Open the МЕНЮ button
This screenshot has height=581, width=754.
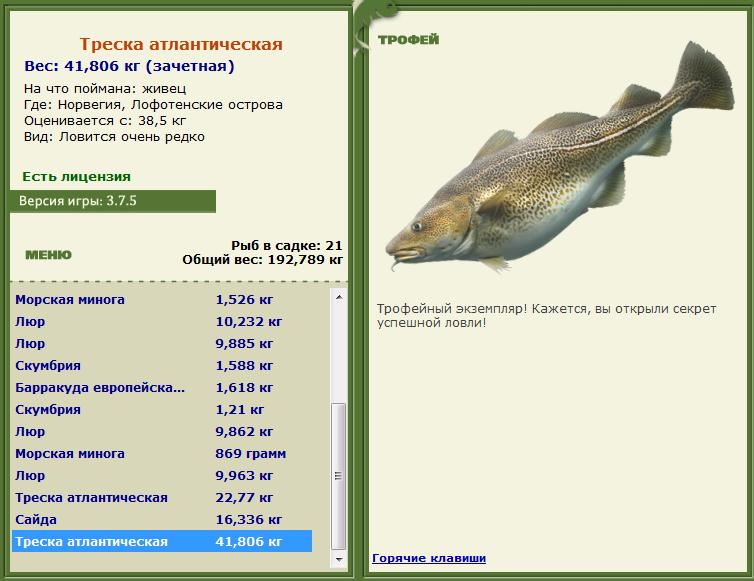click(49, 254)
